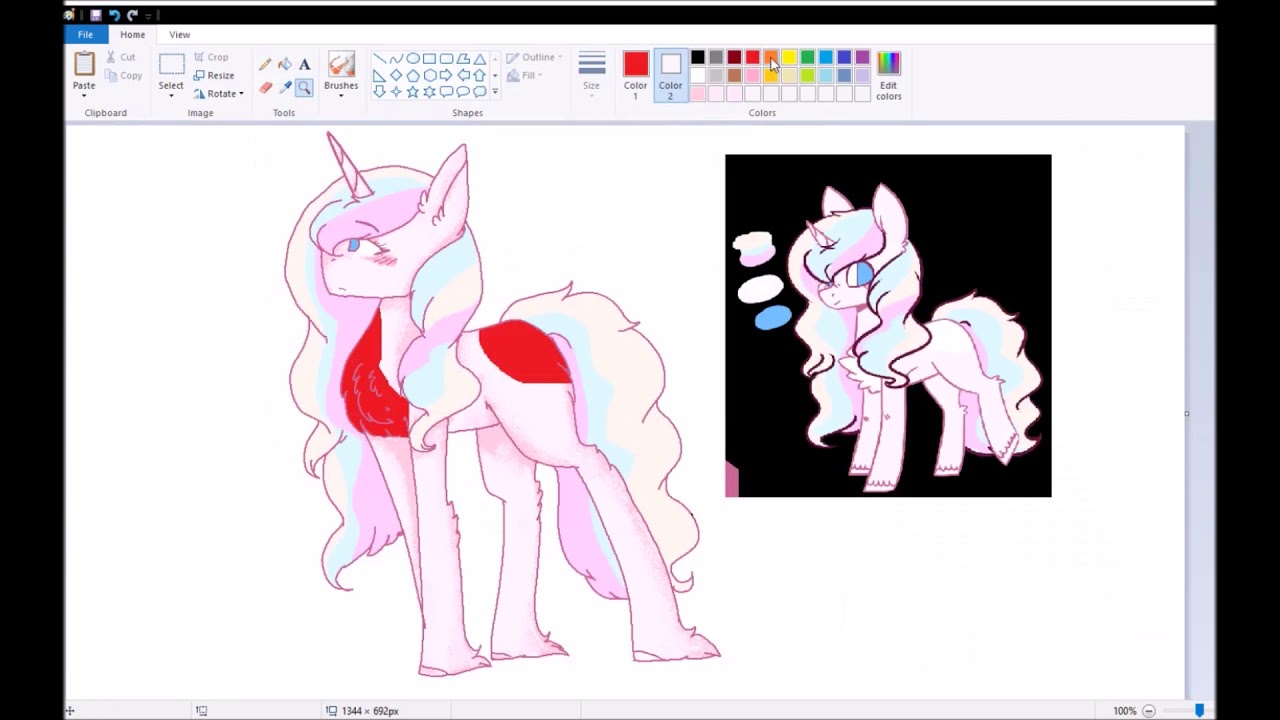Choose the Up arrow shape
1280x720 pixels.
click(481, 75)
